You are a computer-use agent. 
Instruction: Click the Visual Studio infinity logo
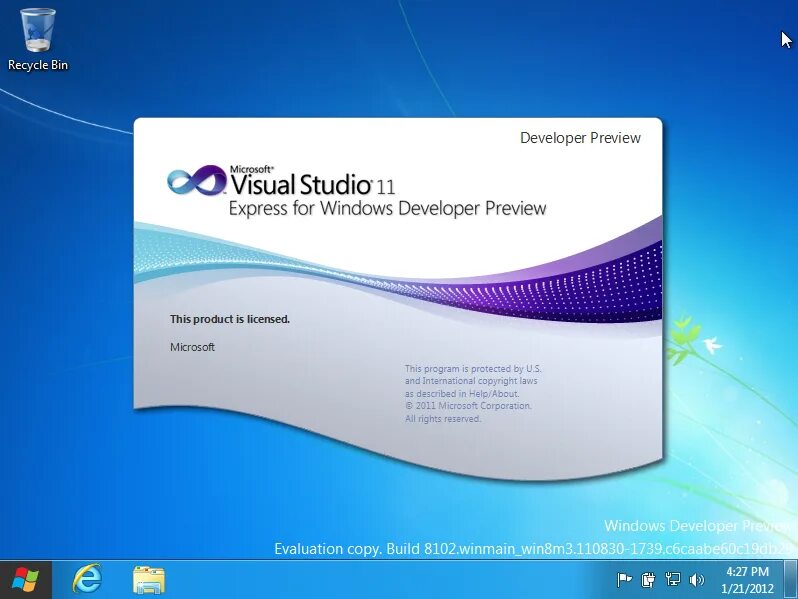pos(196,180)
